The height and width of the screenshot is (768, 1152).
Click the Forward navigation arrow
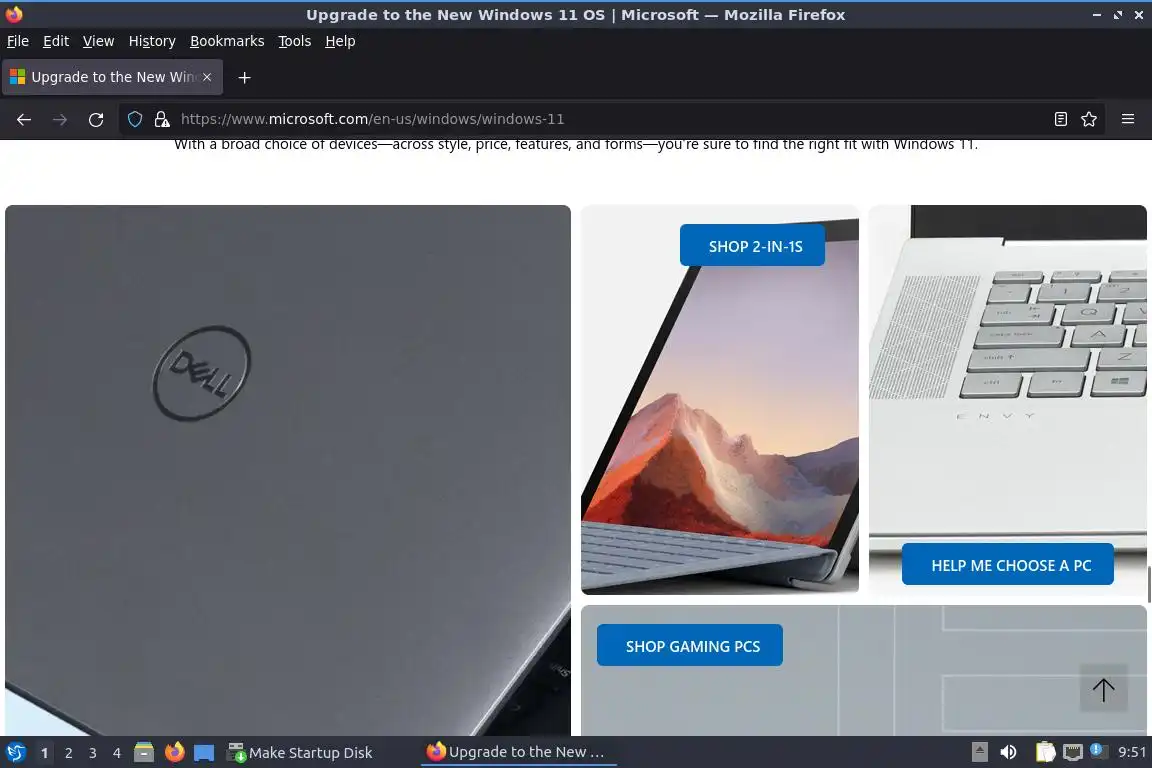60,119
